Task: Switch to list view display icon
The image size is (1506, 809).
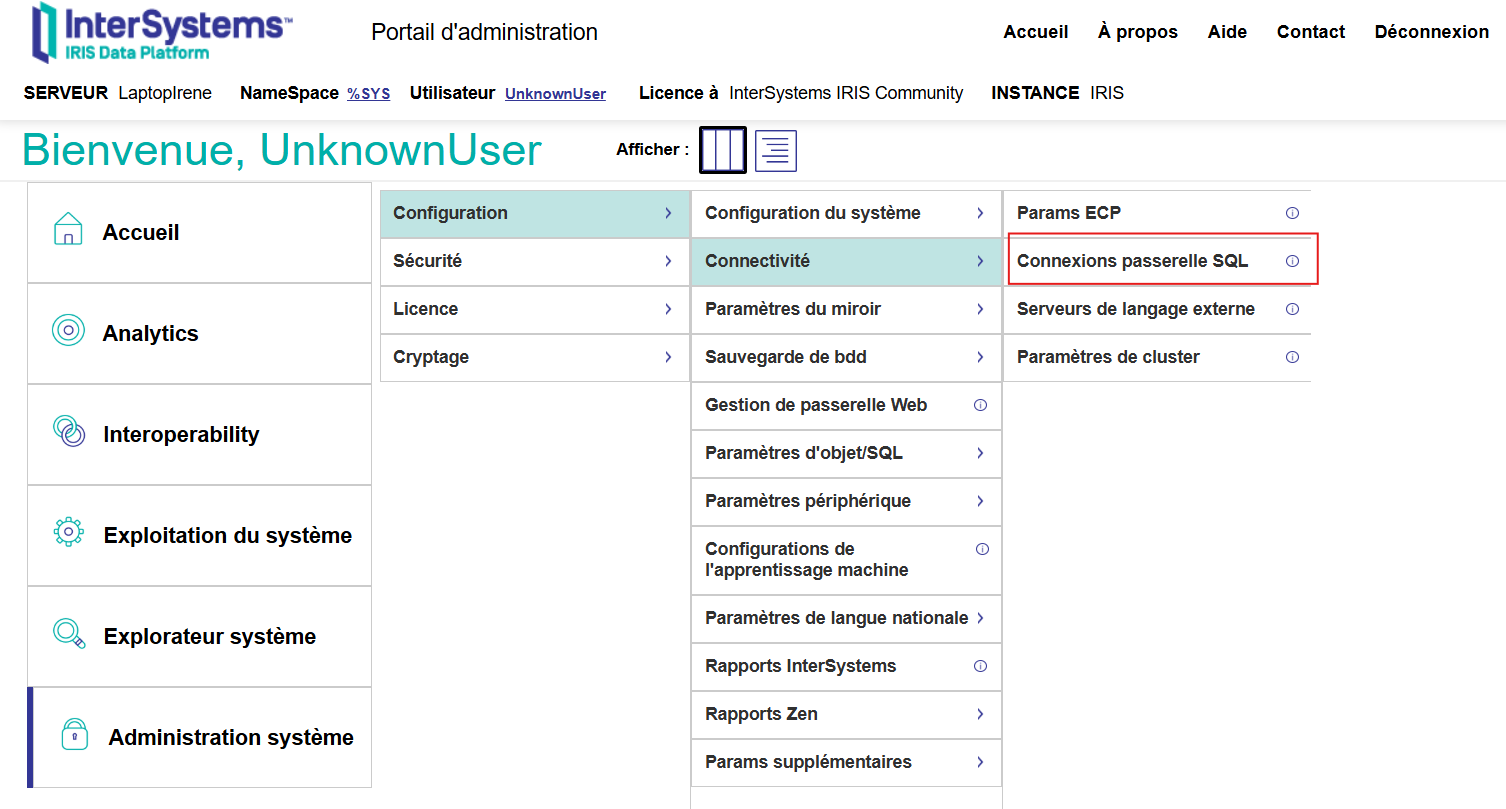Action: pos(776,151)
